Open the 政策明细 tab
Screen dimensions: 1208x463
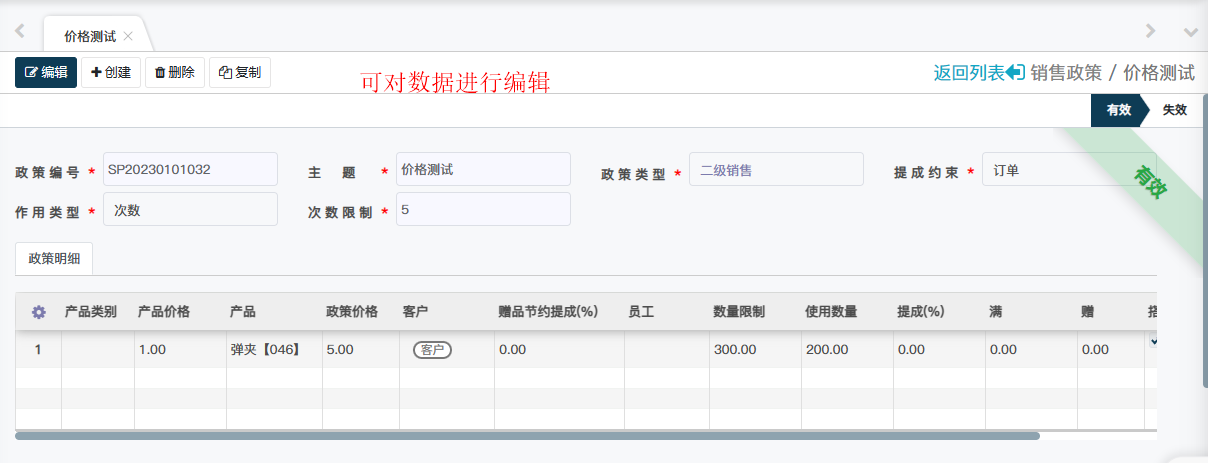pos(54,258)
